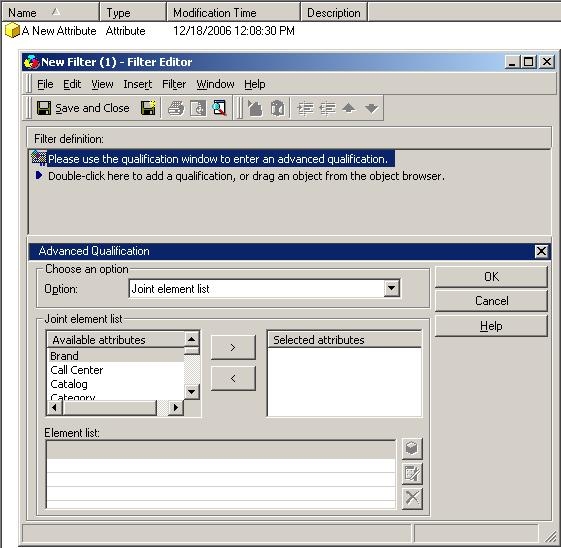The image size is (561, 548).
Task: Click the delete X icon beside Element list
Action: [412, 498]
